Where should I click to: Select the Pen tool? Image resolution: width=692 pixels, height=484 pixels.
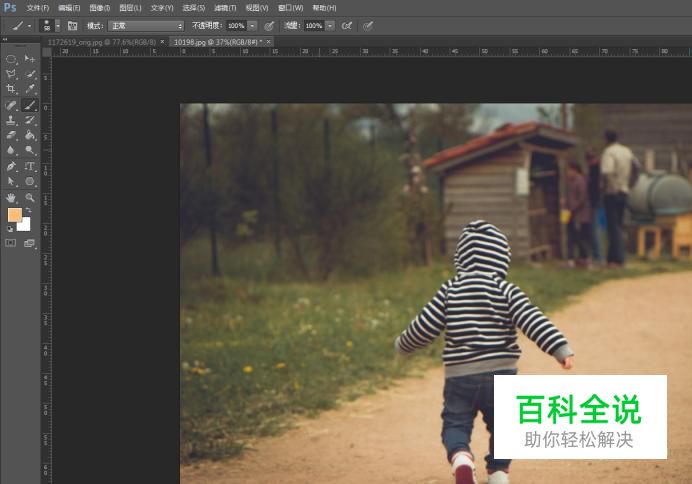[12, 166]
